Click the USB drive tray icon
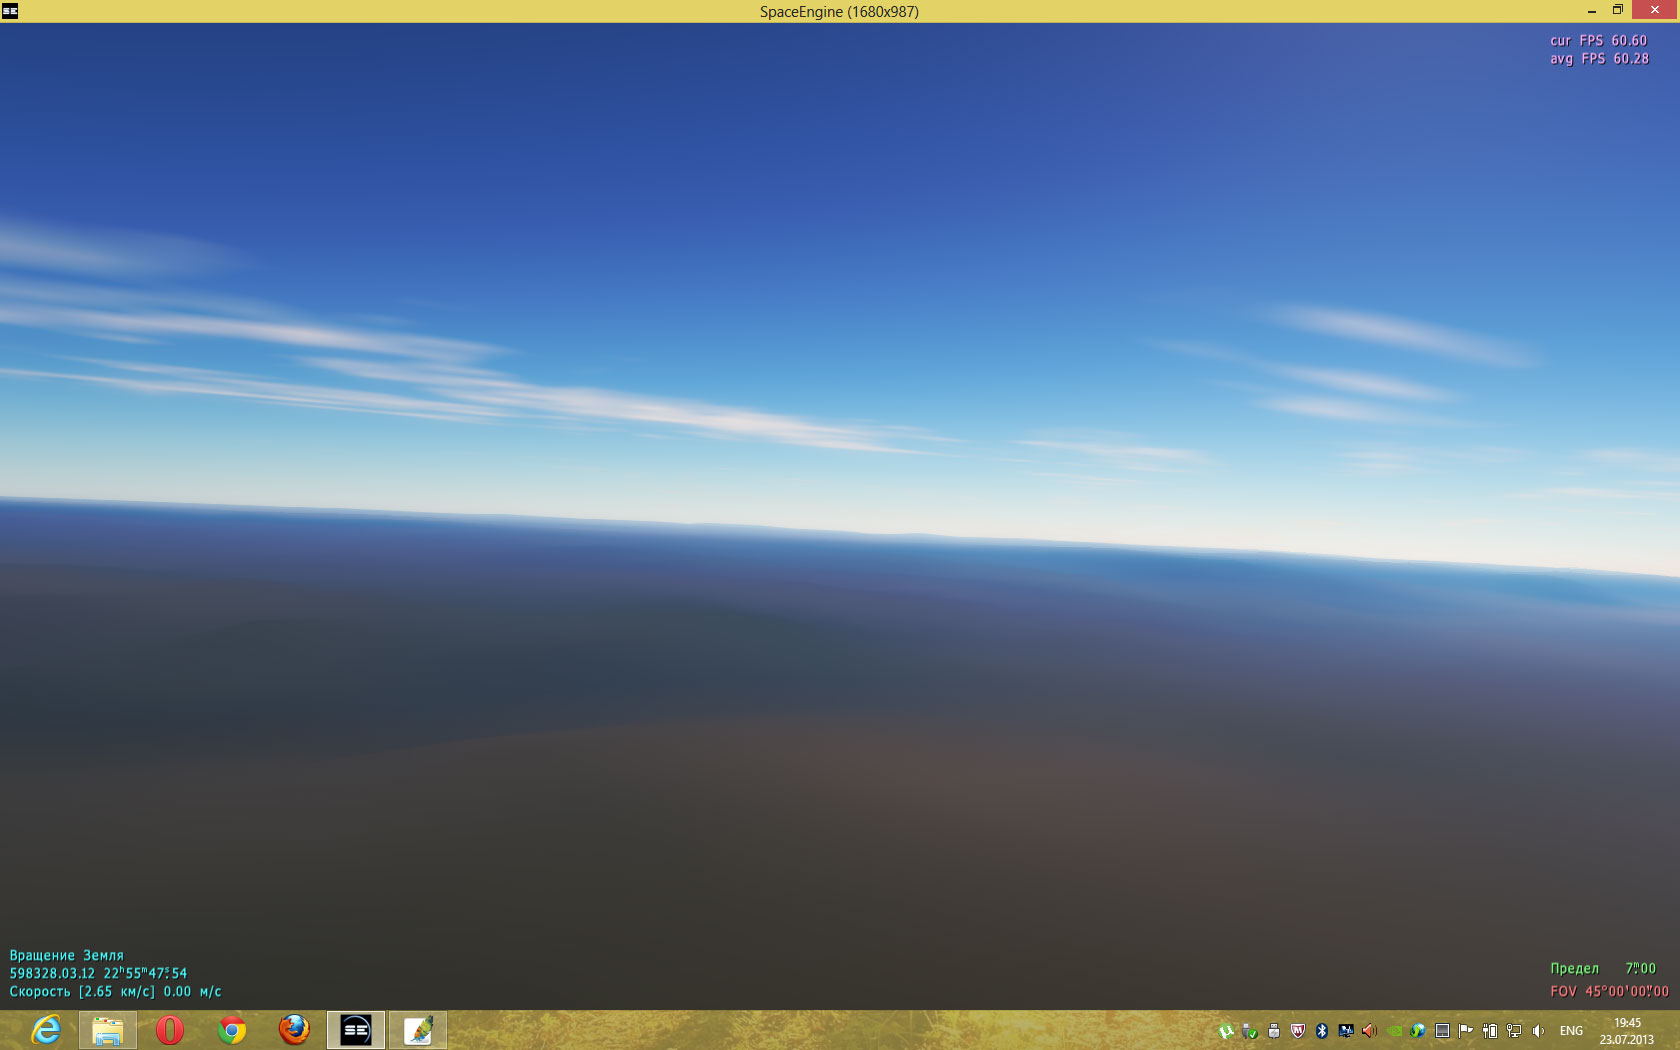 (x=1274, y=1031)
